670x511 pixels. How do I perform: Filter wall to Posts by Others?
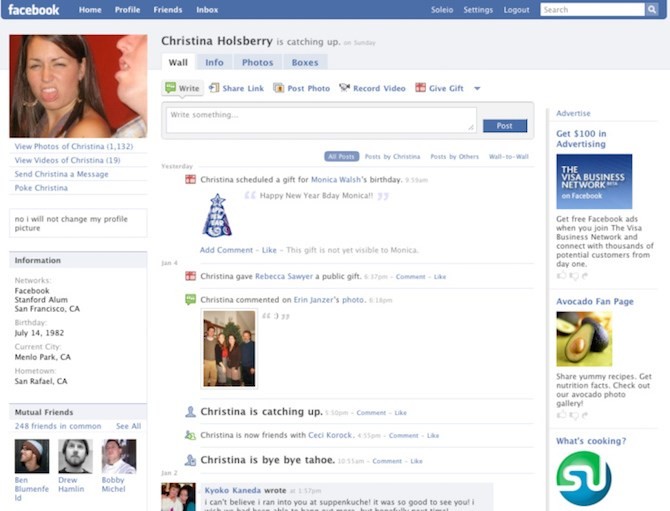point(455,156)
